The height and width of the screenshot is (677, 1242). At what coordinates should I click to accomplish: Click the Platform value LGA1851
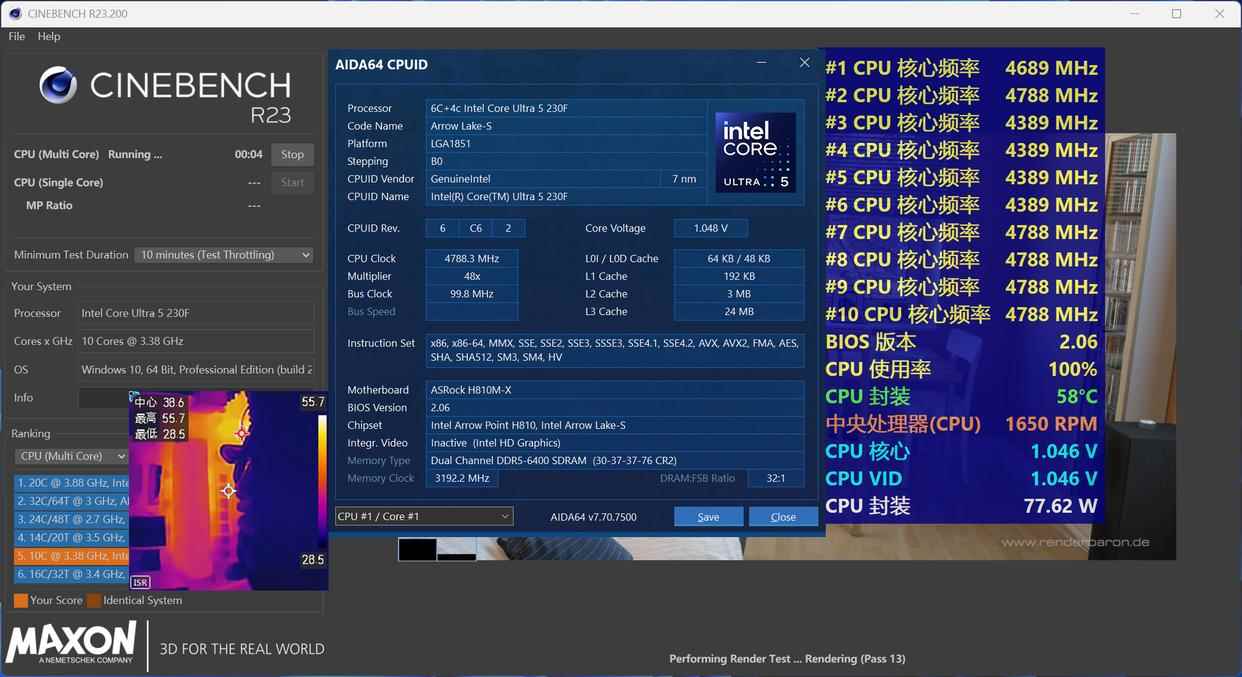(x=566, y=143)
